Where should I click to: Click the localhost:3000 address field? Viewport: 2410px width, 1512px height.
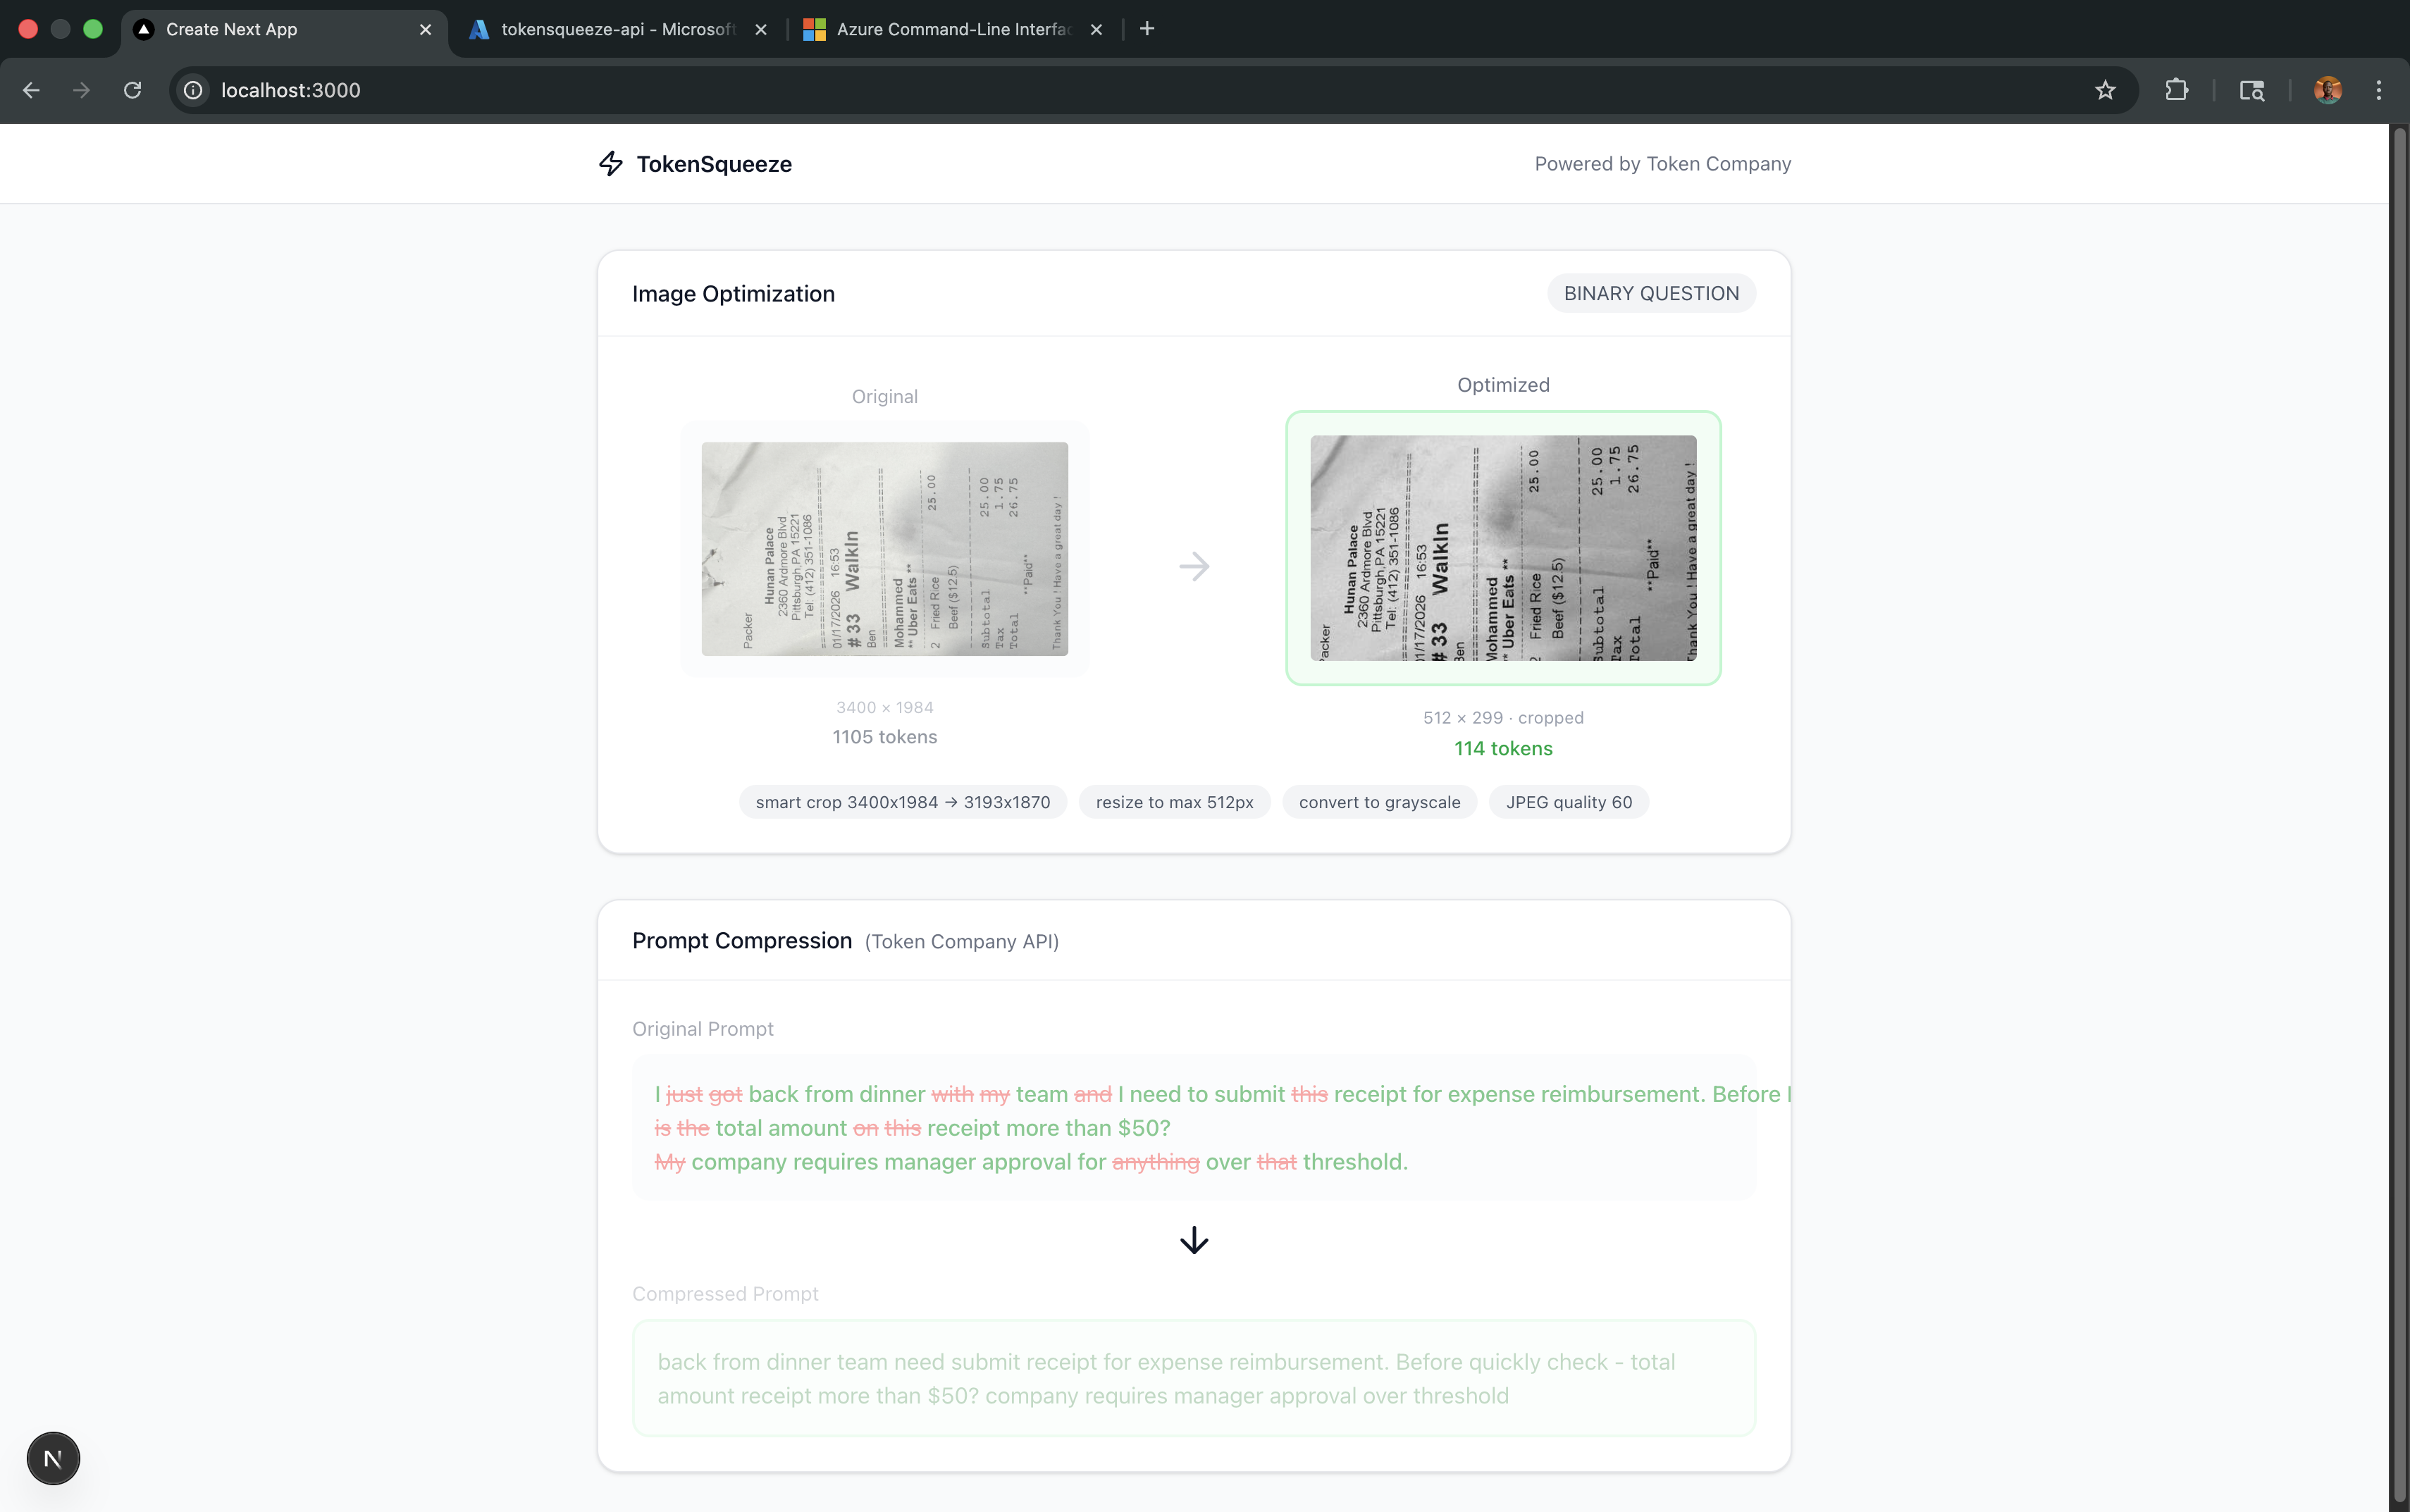pyautogui.click(x=290, y=90)
